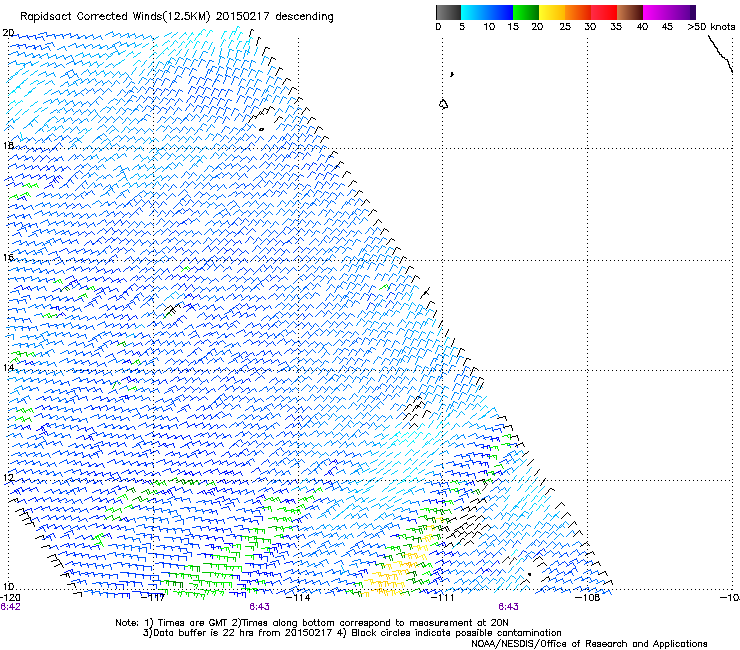Click the latitude axis label '16'
This screenshot has width=740, height=650.
8,257
